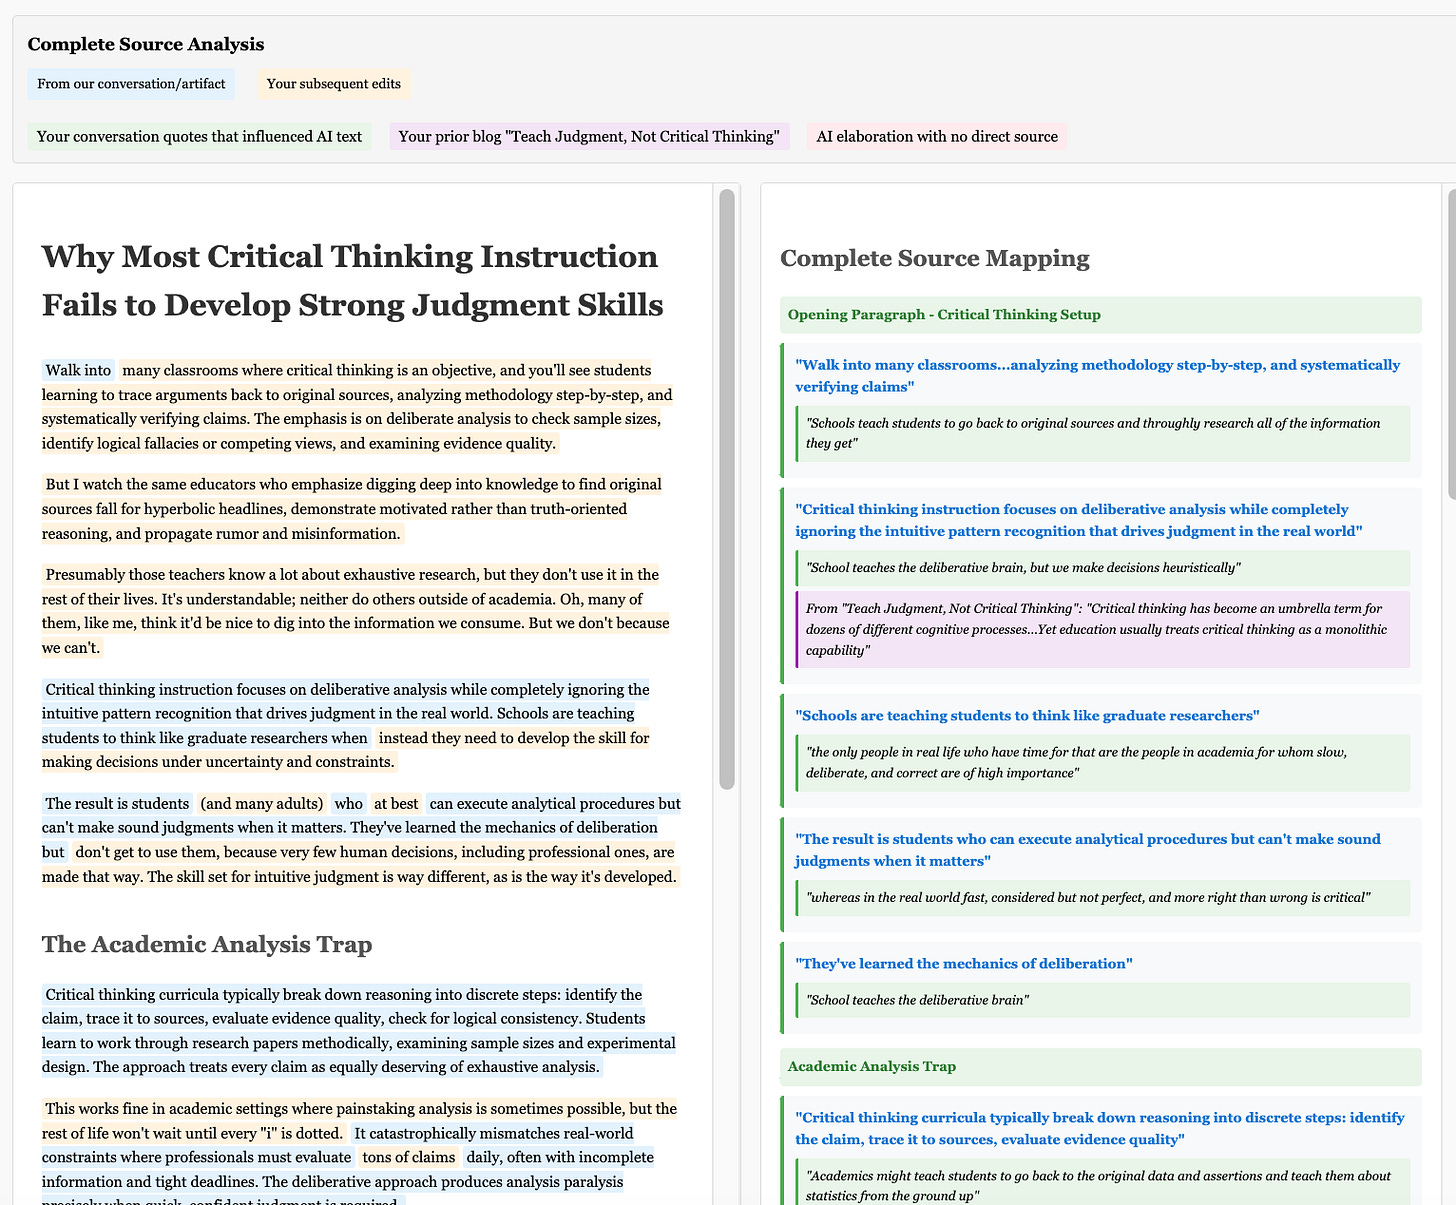Image resolution: width=1456 pixels, height=1205 pixels.
Task: Click the 'From our conversation/artifact' legend chip
Action: [x=131, y=84]
